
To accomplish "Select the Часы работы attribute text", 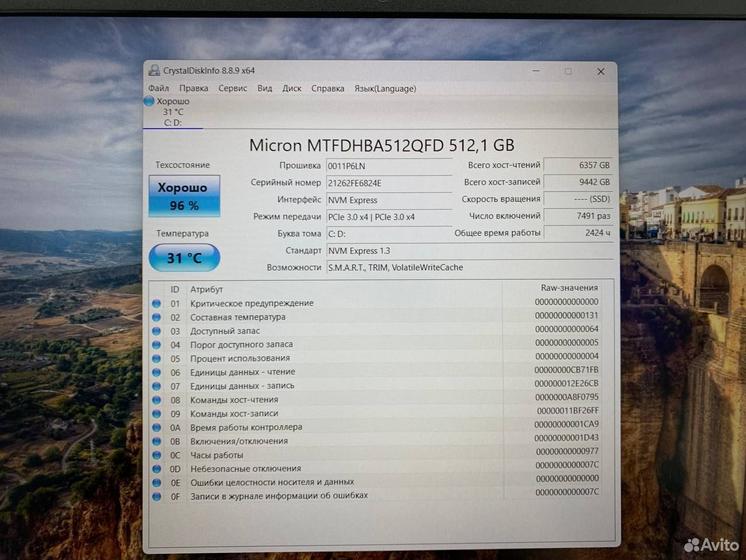I will [216, 455].
